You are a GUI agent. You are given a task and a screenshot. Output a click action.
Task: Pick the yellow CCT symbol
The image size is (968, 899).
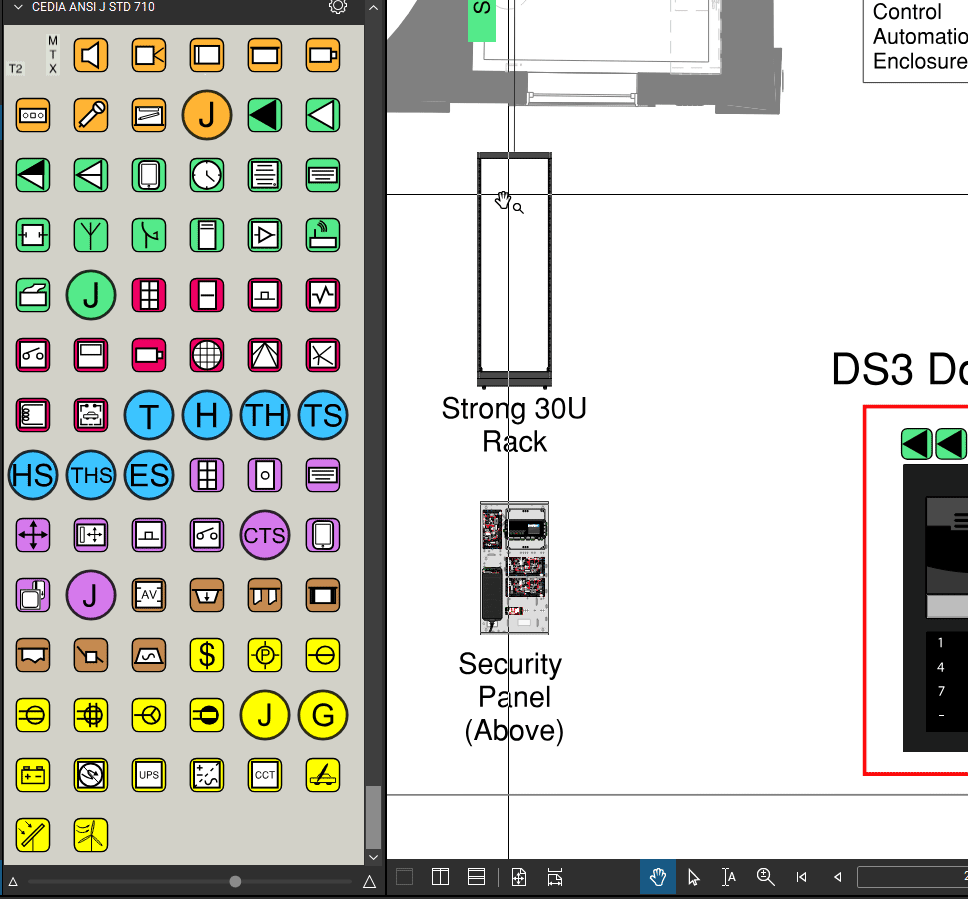(x=265, y=775)
